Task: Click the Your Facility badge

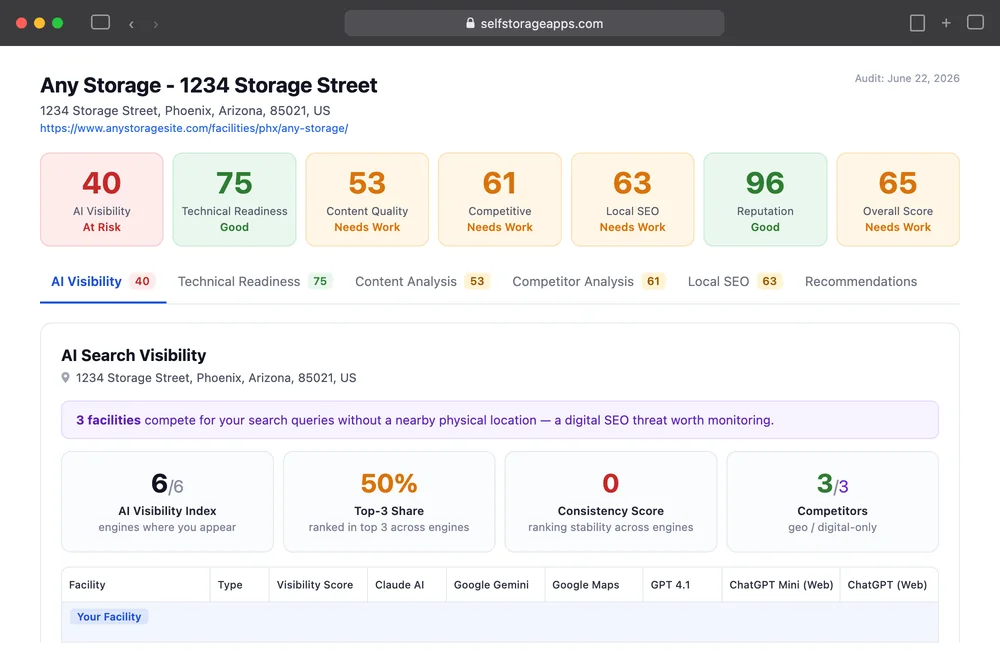Action: click(109, 616)
